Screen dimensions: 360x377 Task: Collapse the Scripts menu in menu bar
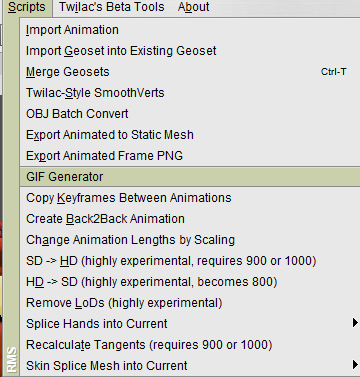(27, 7)
